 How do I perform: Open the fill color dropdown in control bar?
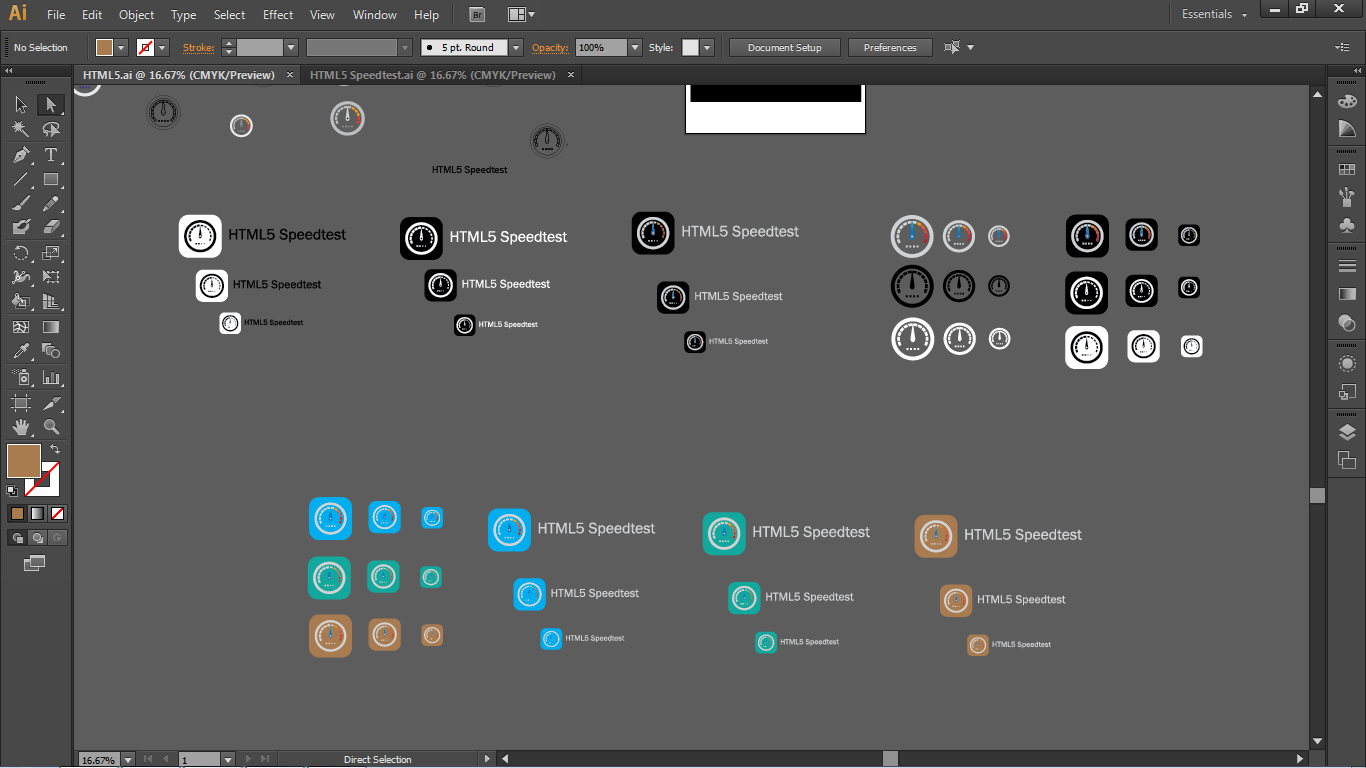[x=121, y=48]
